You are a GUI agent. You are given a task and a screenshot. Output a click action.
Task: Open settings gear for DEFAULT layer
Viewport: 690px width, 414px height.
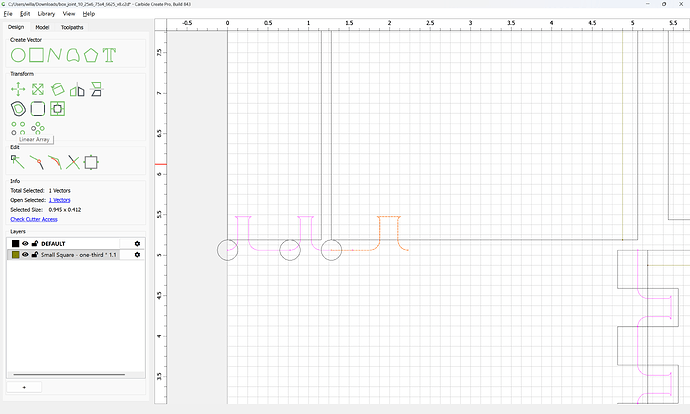point(137,243)
